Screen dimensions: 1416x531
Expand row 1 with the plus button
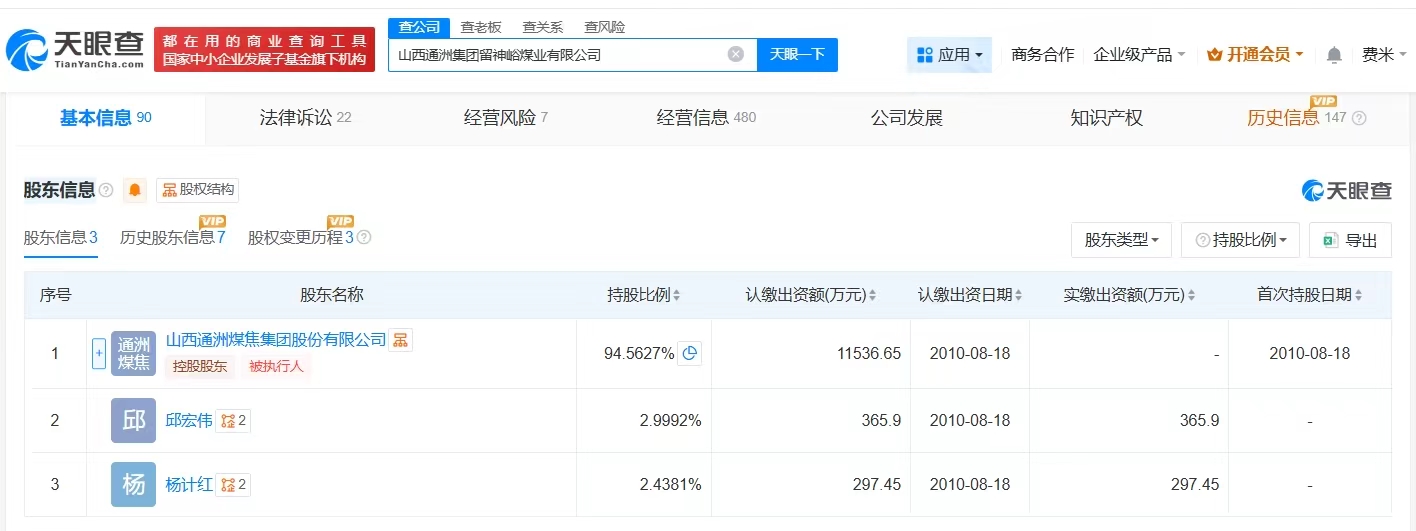(x=98, y=353)
